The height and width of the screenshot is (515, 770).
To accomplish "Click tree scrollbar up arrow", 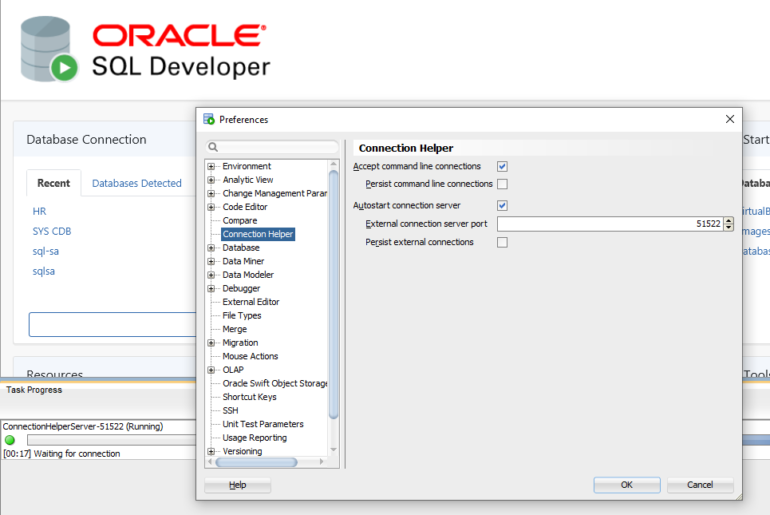I will pos(333,164).
